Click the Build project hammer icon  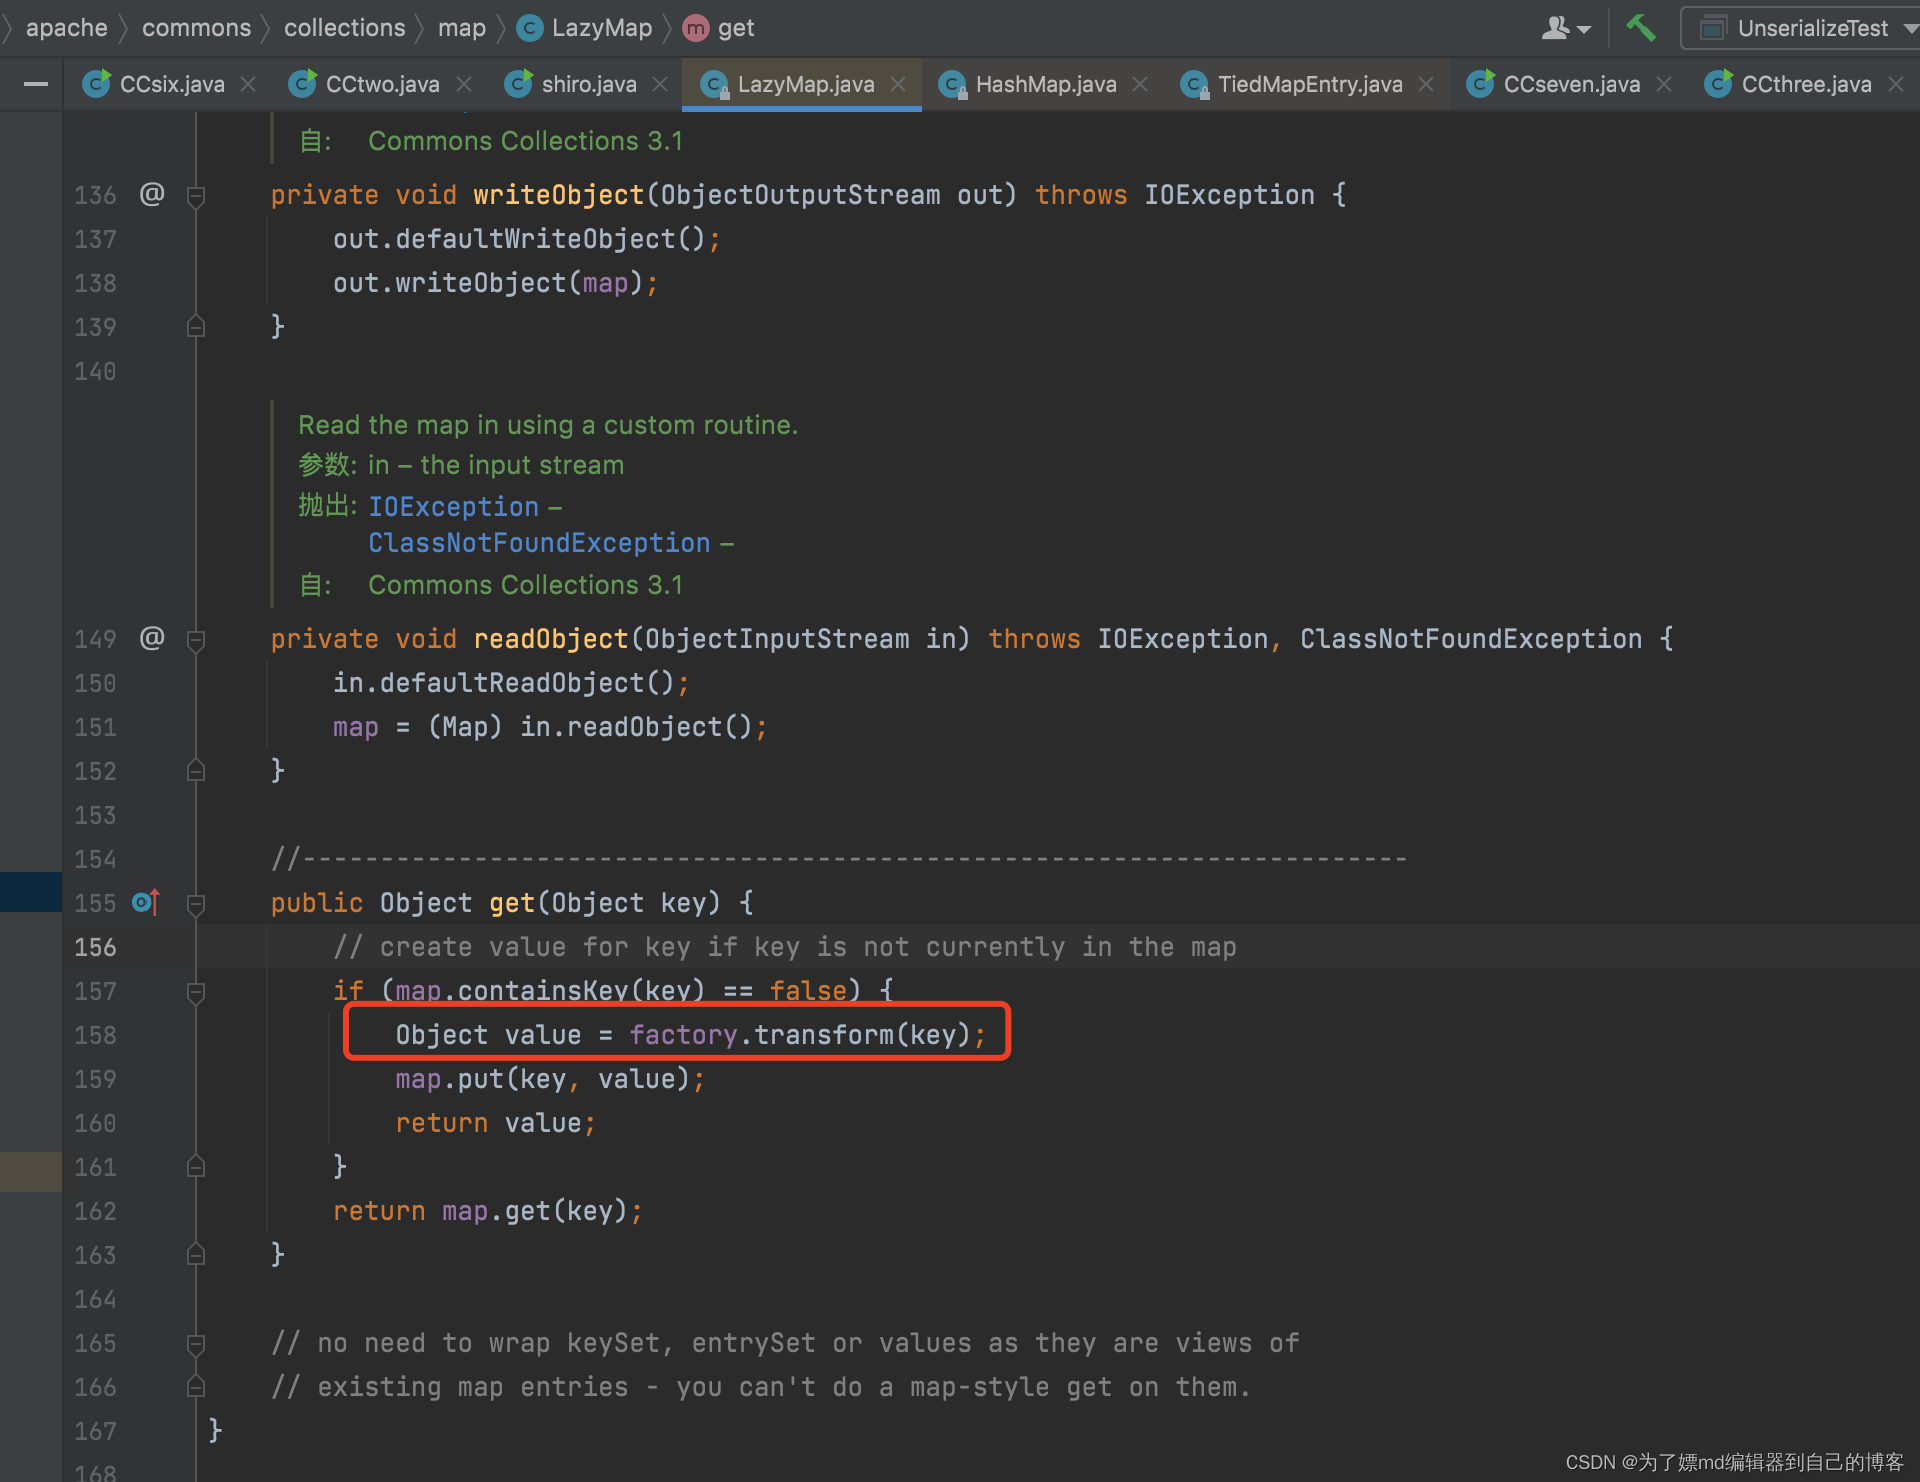coord(1640,28)
